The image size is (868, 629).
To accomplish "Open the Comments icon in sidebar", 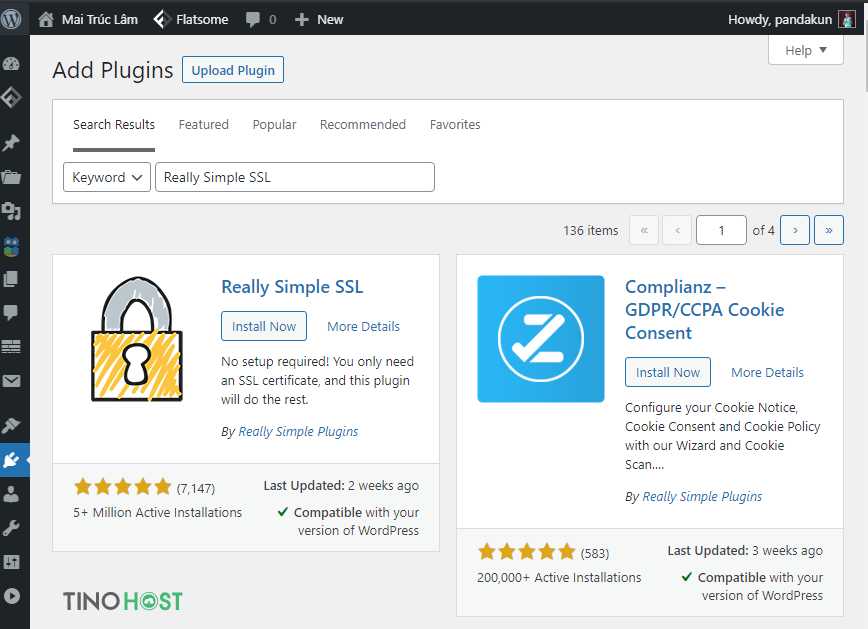I will pos(11,313).
